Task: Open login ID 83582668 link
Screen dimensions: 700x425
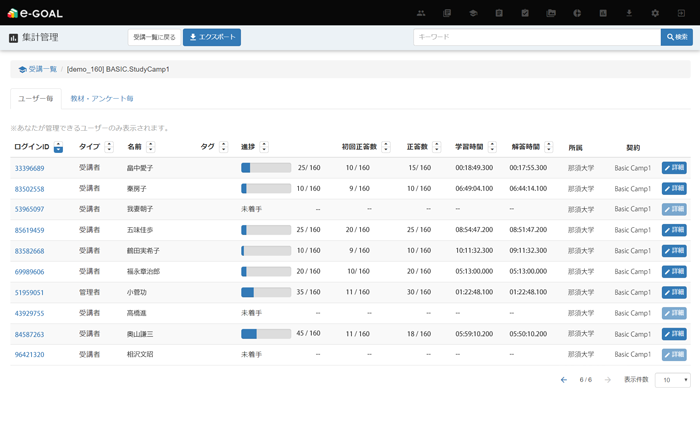Action: (29, 251)
